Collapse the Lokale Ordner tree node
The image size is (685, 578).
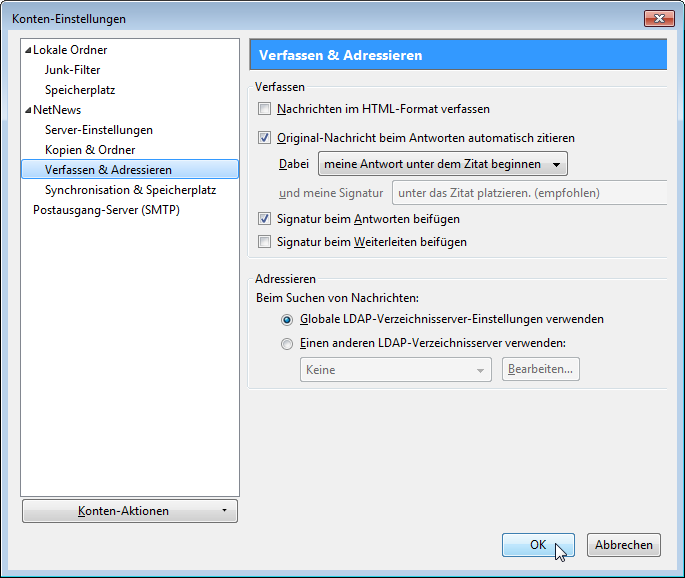[28, 50]
